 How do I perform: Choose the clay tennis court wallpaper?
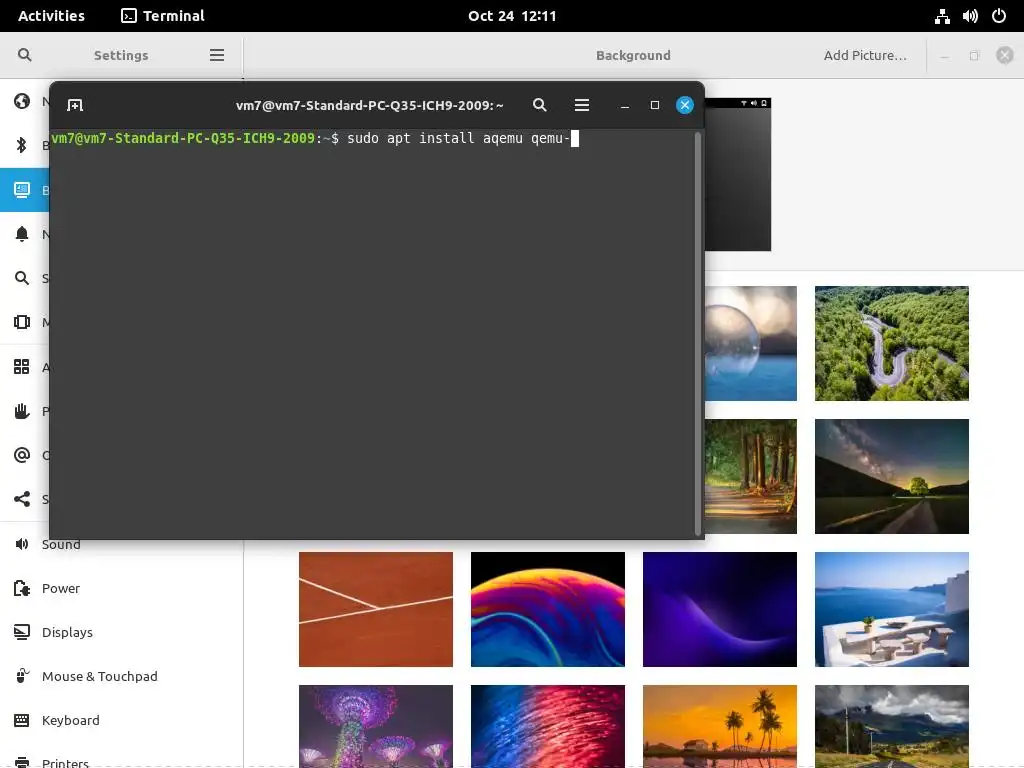376,609
